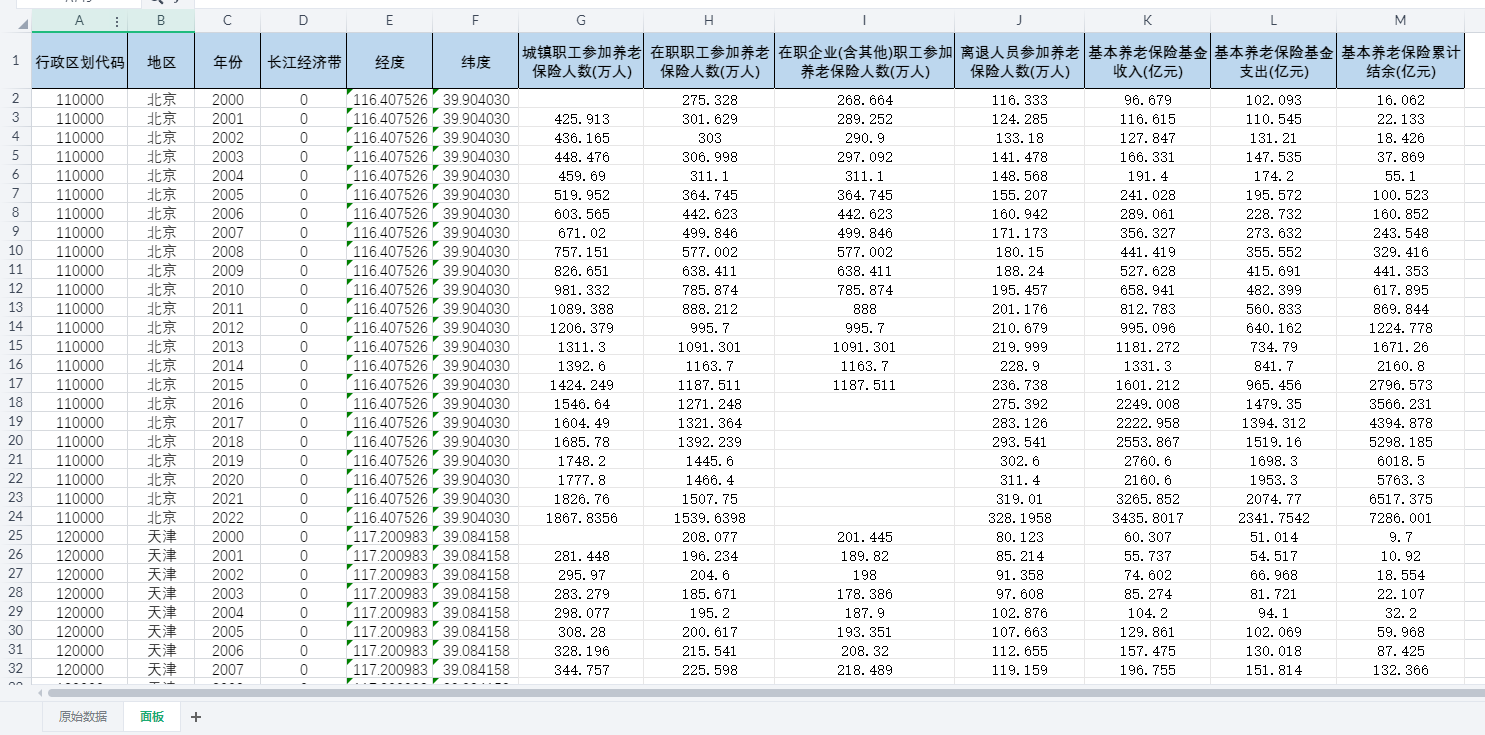The image size is (1485, 735).
Task: Click the 在职职工参加养老保险人数 header cell
Action: (710, 61)
